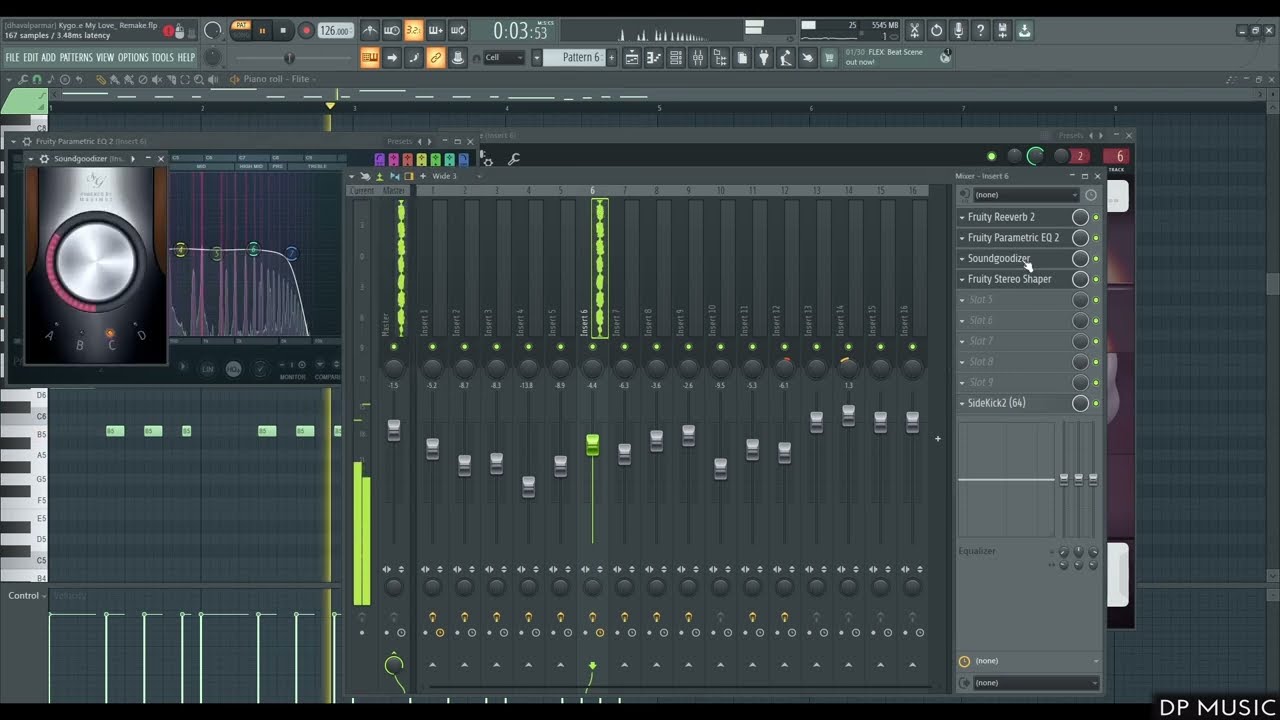The width and height of the screenshot is (1280, 720).
Task: Open the Playlist view icon
Action: pyautogui.click(x=632, y=58)
